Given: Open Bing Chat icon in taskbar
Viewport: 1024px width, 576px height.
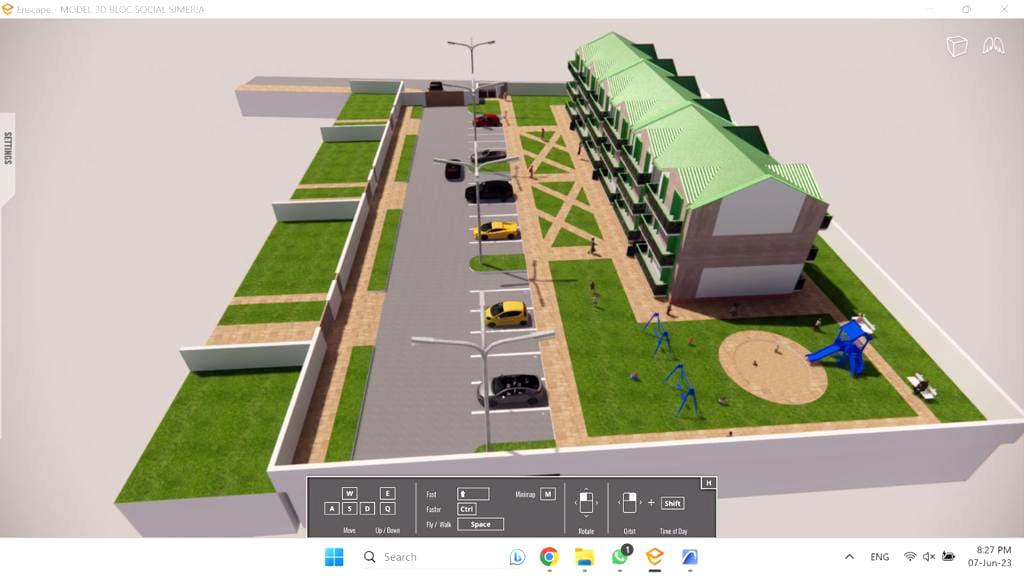Looking at the screenshot, I should click(517, 557).
